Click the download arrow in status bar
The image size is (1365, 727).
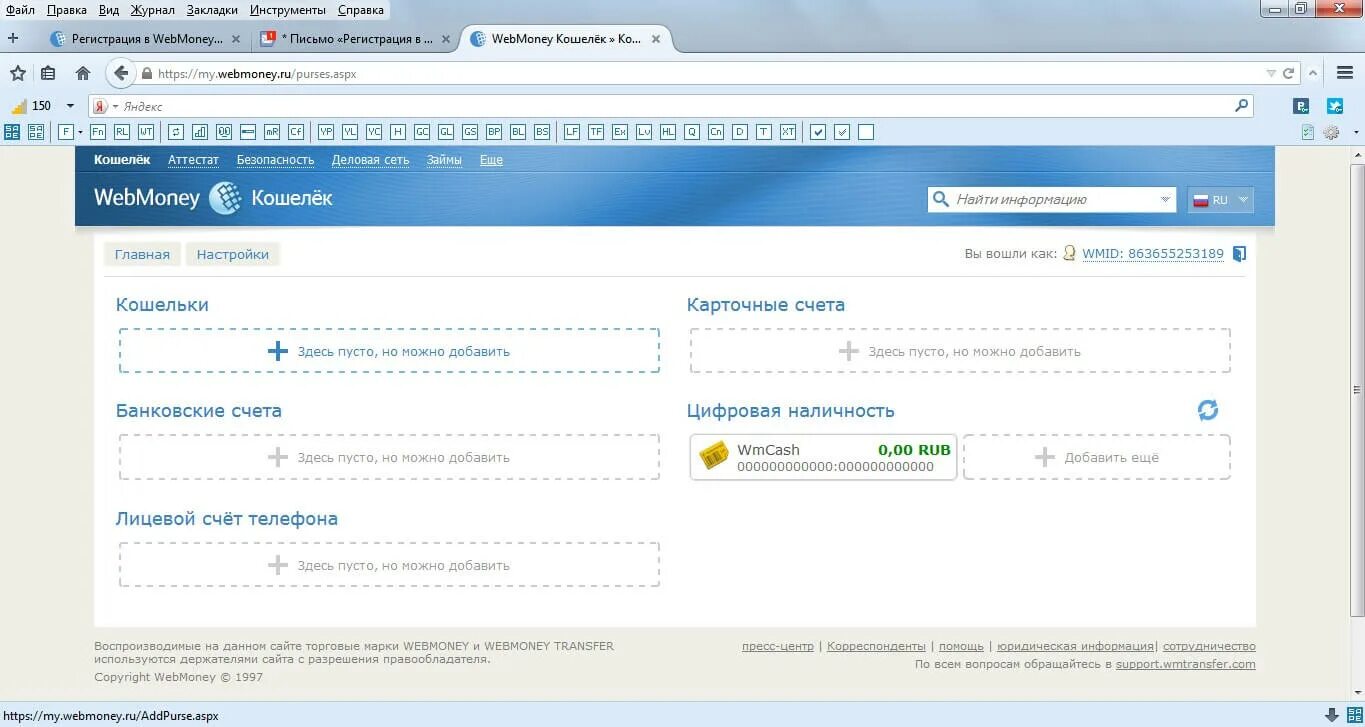[1331, 715]
